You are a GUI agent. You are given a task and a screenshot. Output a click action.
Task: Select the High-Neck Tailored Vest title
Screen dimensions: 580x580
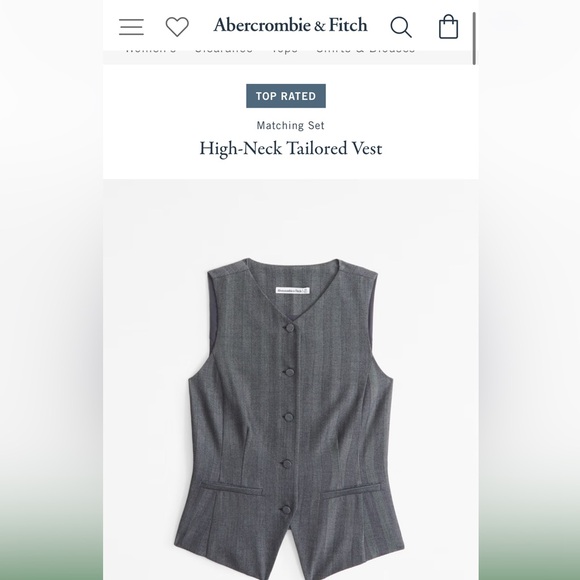click(x=291, y=149)
